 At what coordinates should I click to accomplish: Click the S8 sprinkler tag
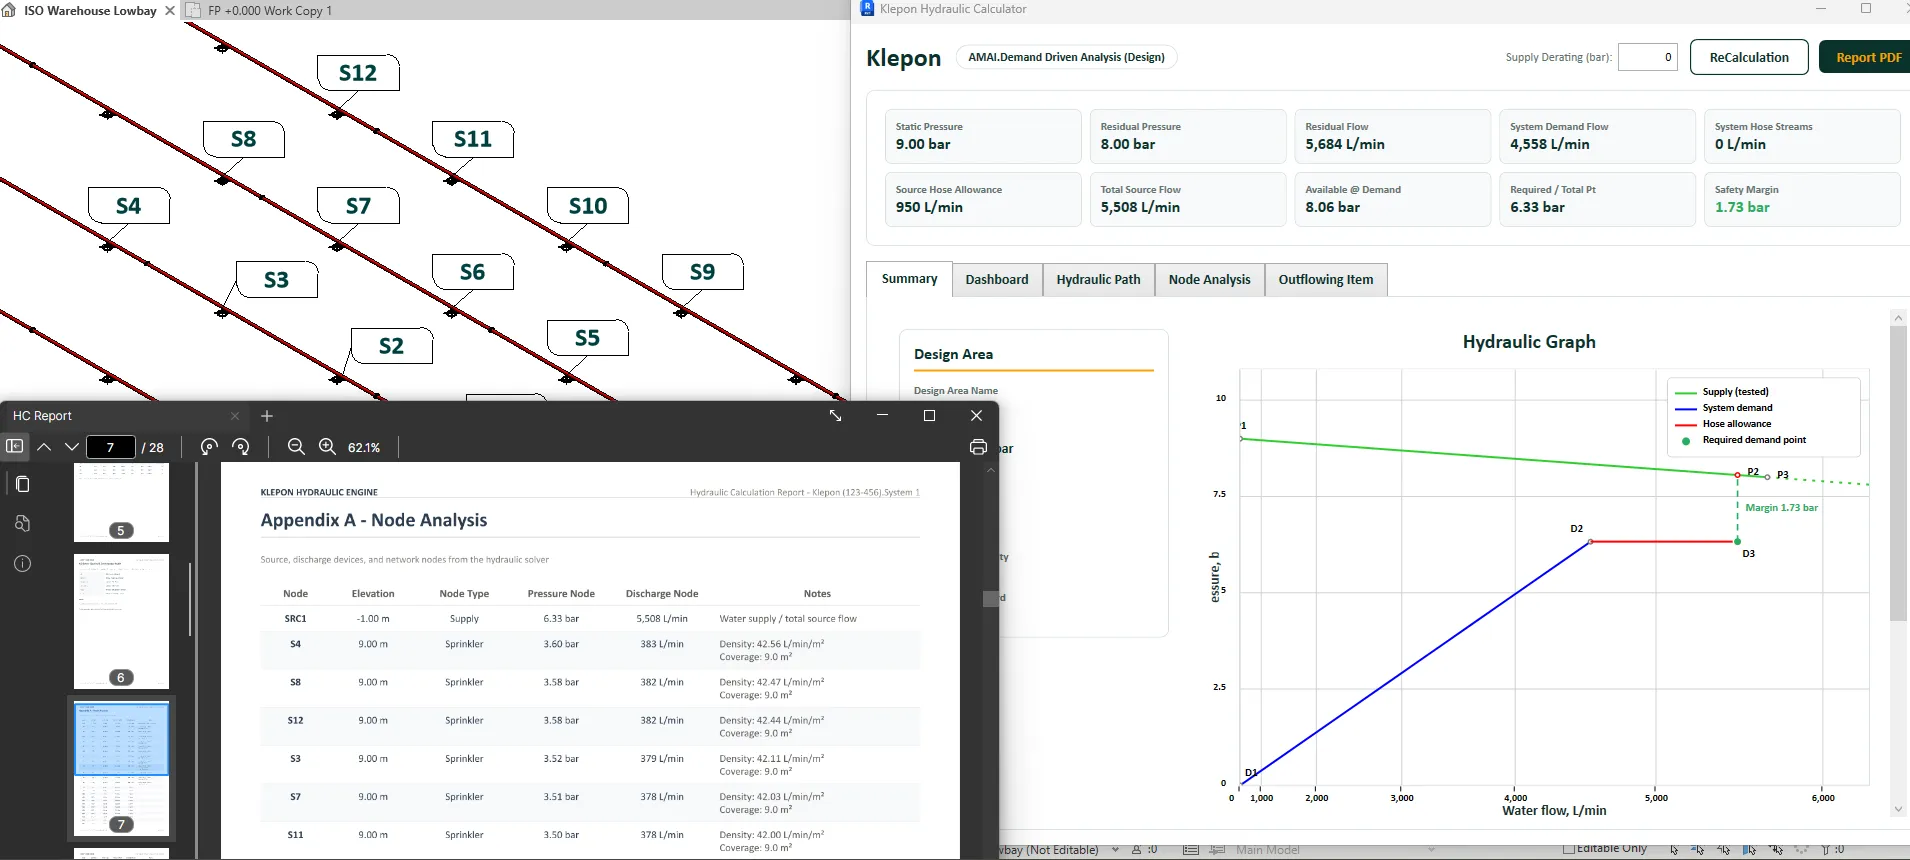click(244, 139)
